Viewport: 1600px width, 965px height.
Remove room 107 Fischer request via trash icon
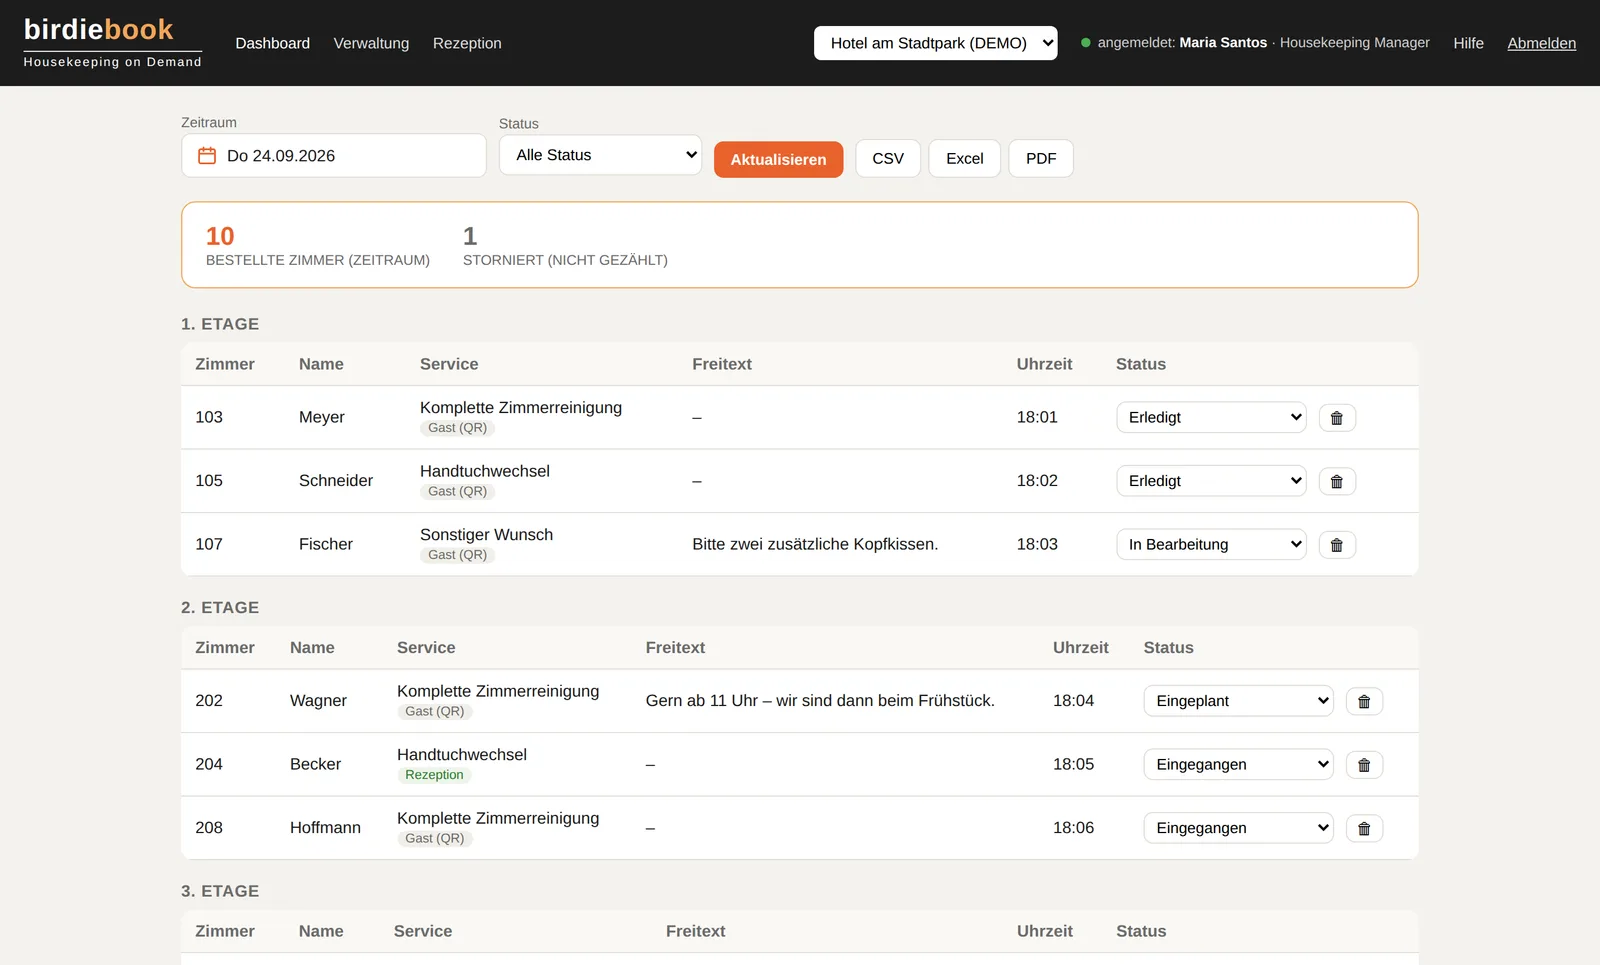click(x=1337, y=545)
